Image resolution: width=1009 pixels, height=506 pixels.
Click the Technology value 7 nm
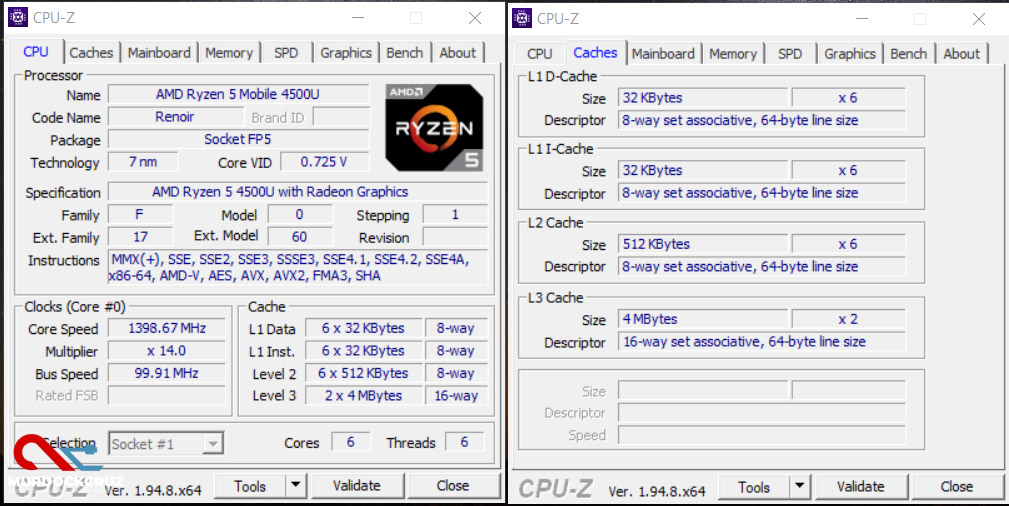pos(143,162)
